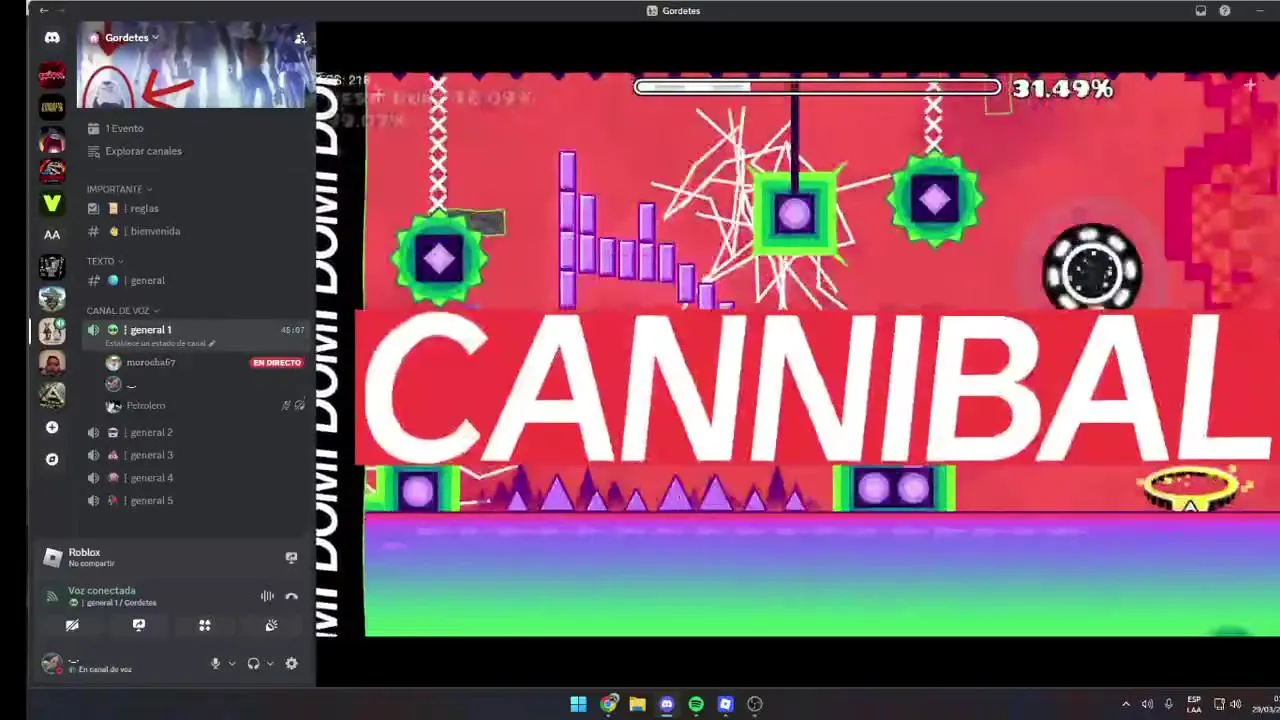Click Voz conectada status text

pos(102,591)
